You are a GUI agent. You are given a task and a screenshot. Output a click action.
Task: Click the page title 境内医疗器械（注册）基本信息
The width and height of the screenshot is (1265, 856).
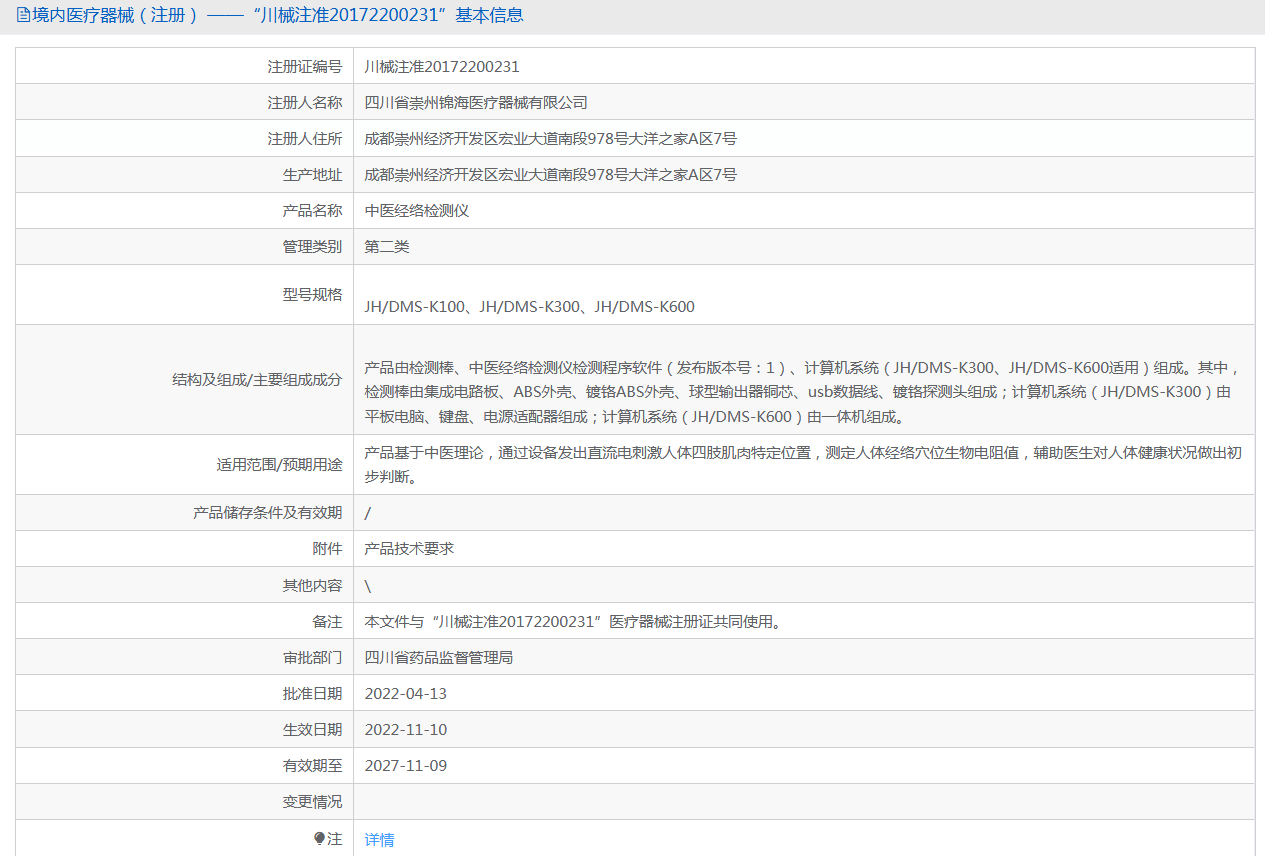pos(277,15)
